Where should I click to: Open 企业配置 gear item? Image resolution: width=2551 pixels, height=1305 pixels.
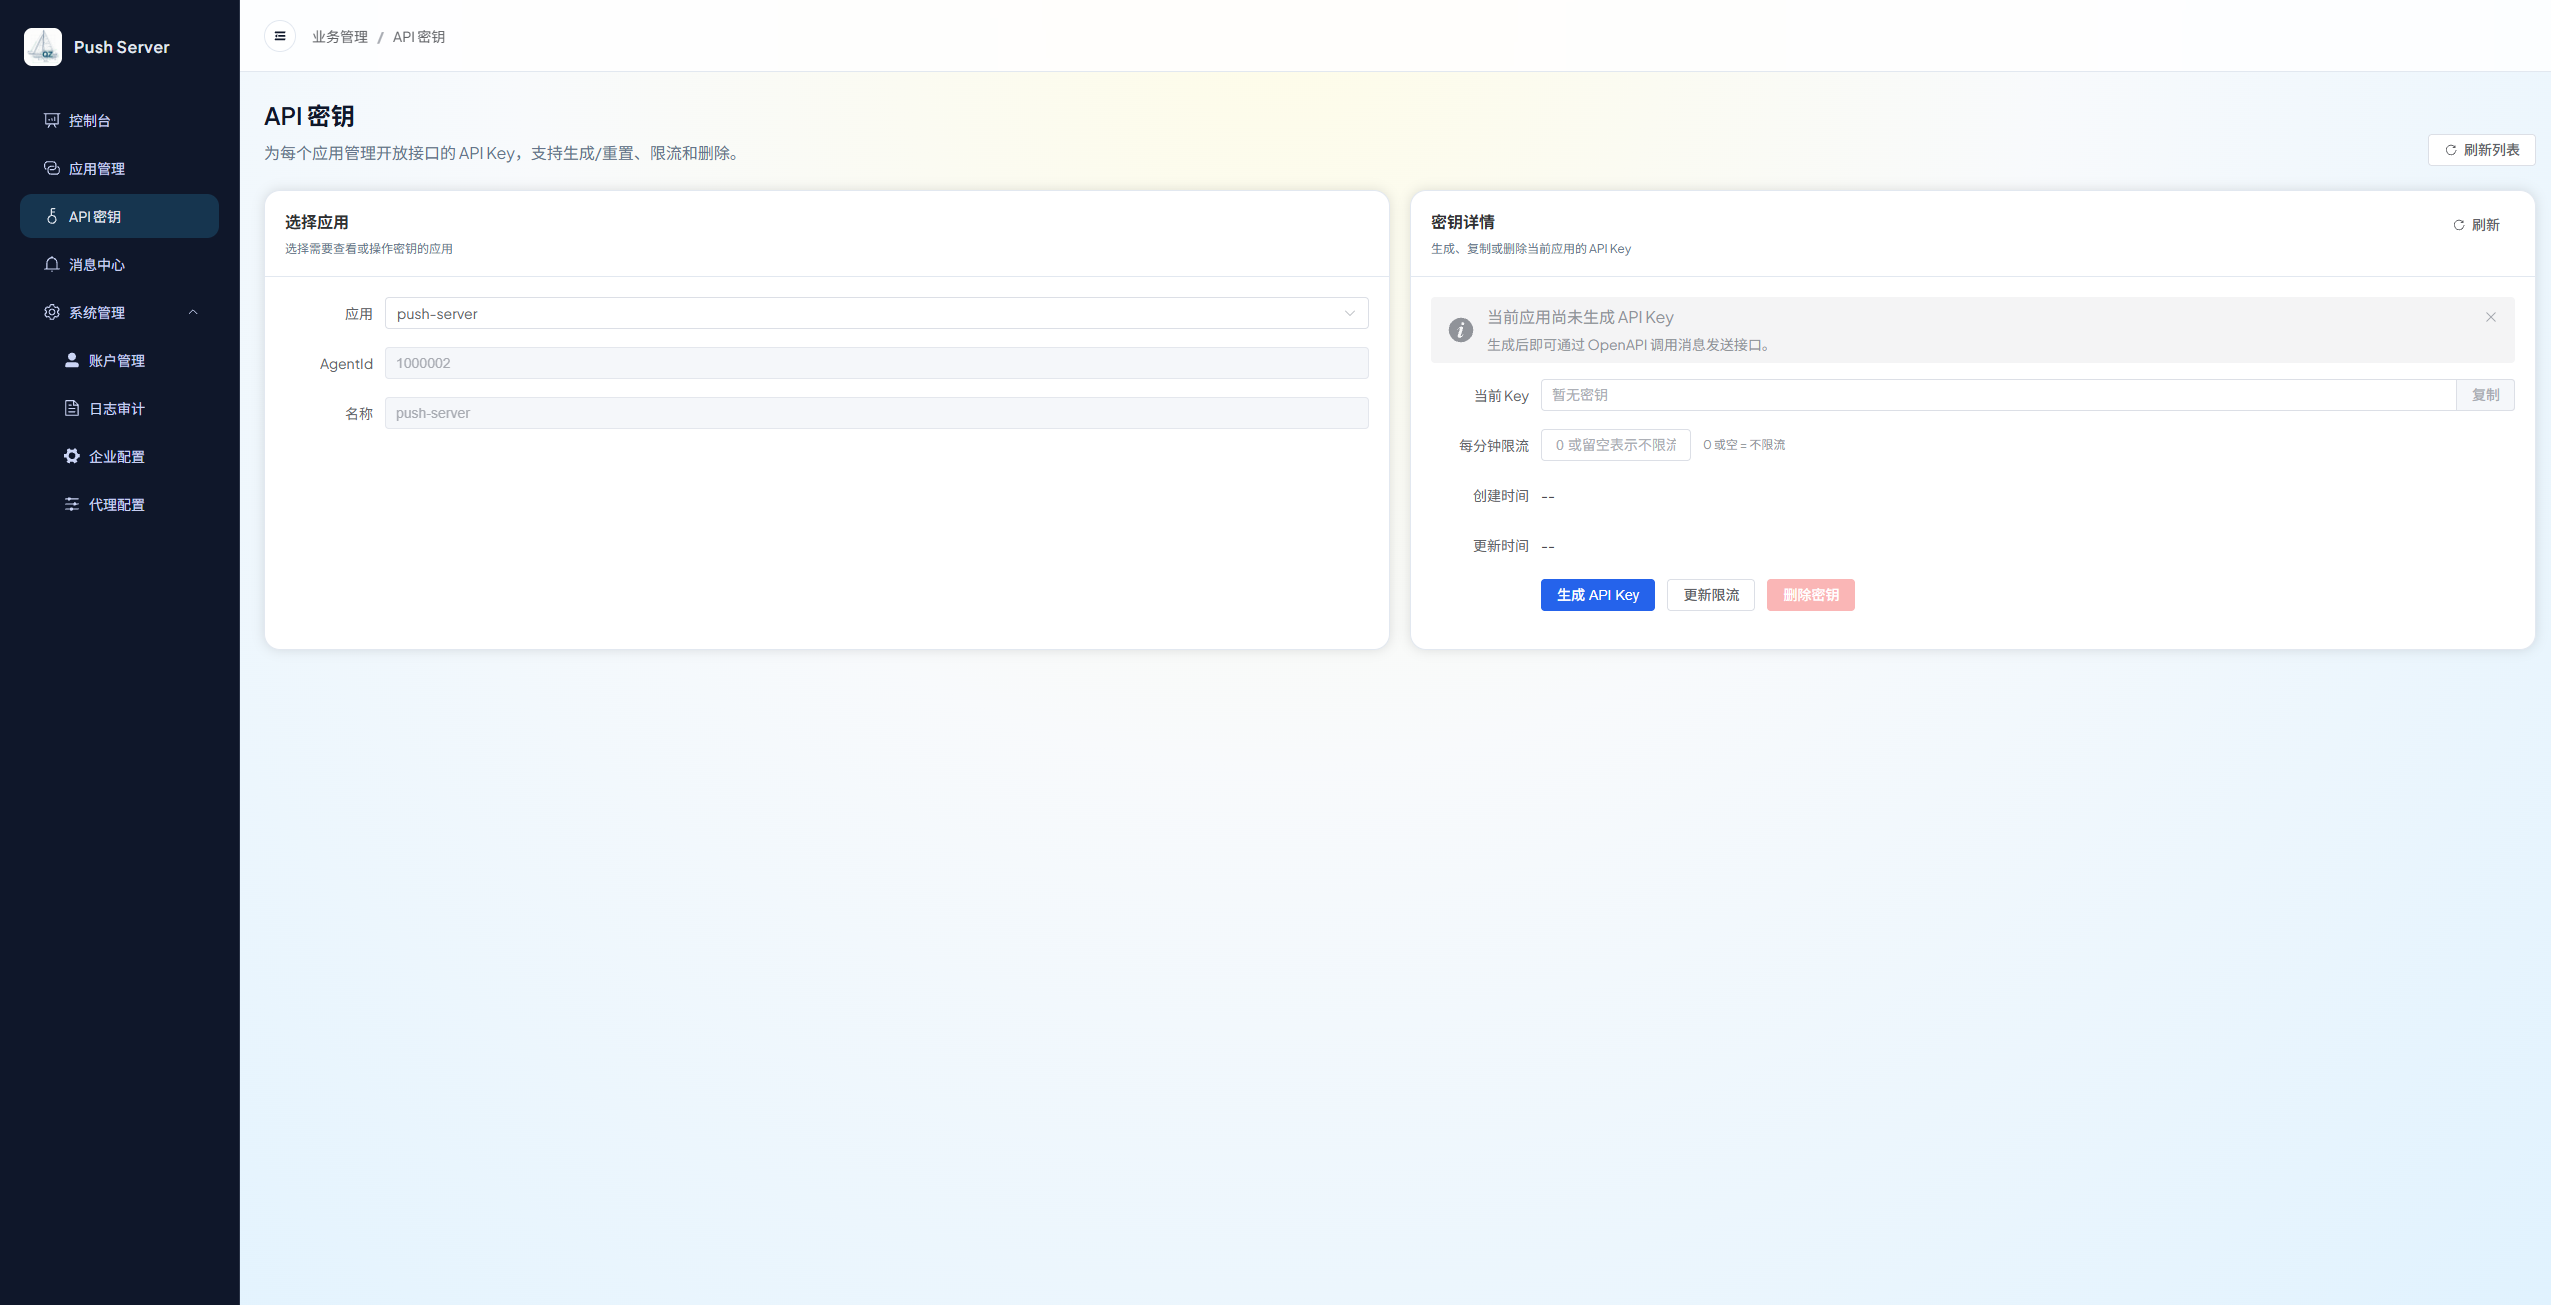116,456
